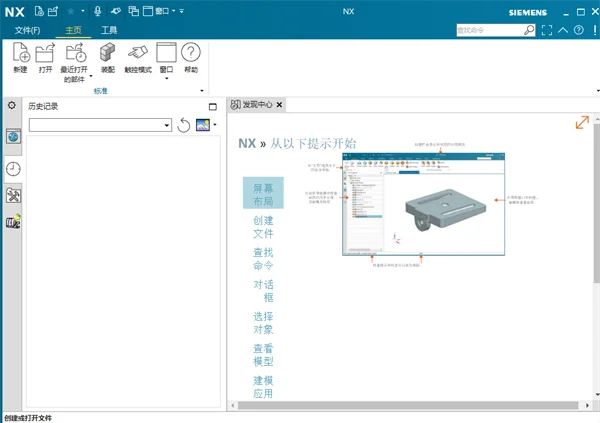600x423 pixels.
Task: Open the resource bar settings gear
Action: (12, 105)
